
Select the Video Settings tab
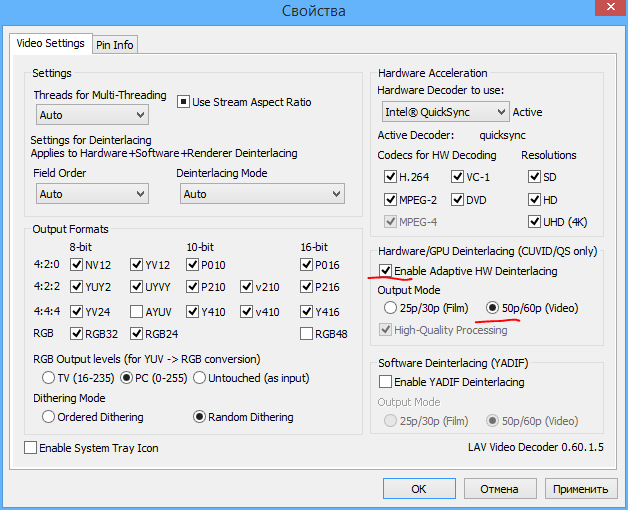click(50, 43)
